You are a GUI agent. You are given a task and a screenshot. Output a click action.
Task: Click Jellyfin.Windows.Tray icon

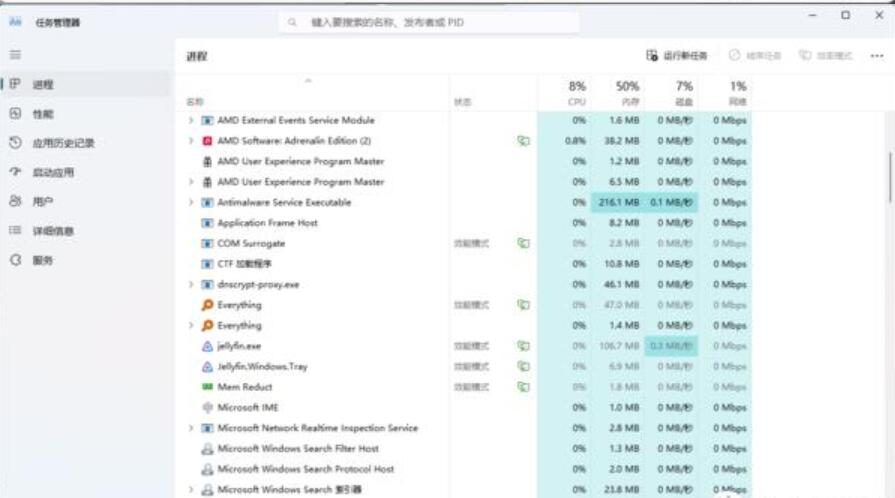click(x=207, y=367)
